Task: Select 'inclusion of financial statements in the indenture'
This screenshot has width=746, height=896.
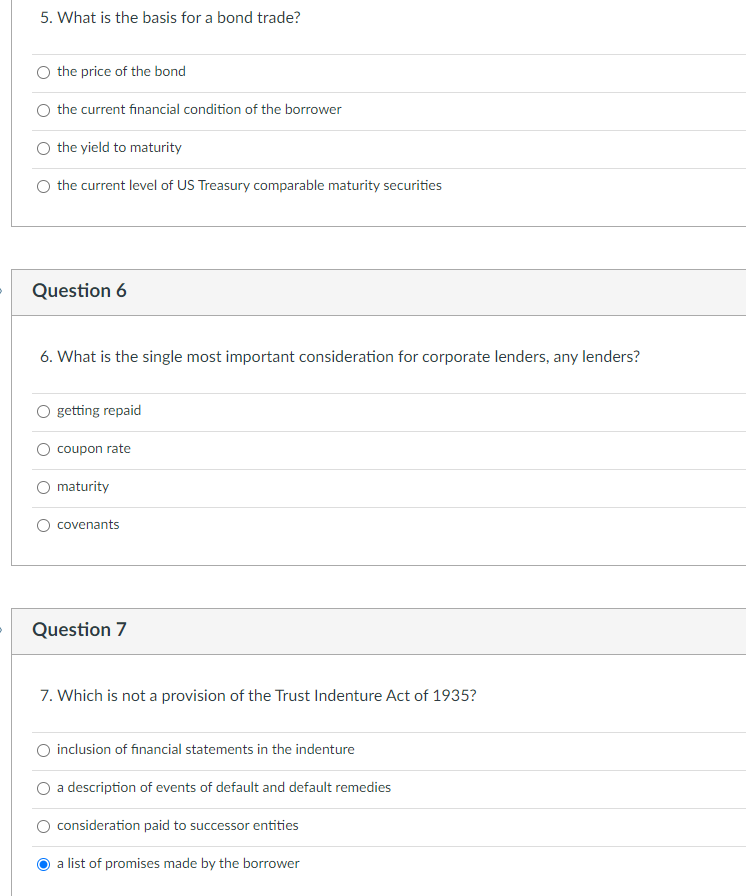Action: (44, 750)
